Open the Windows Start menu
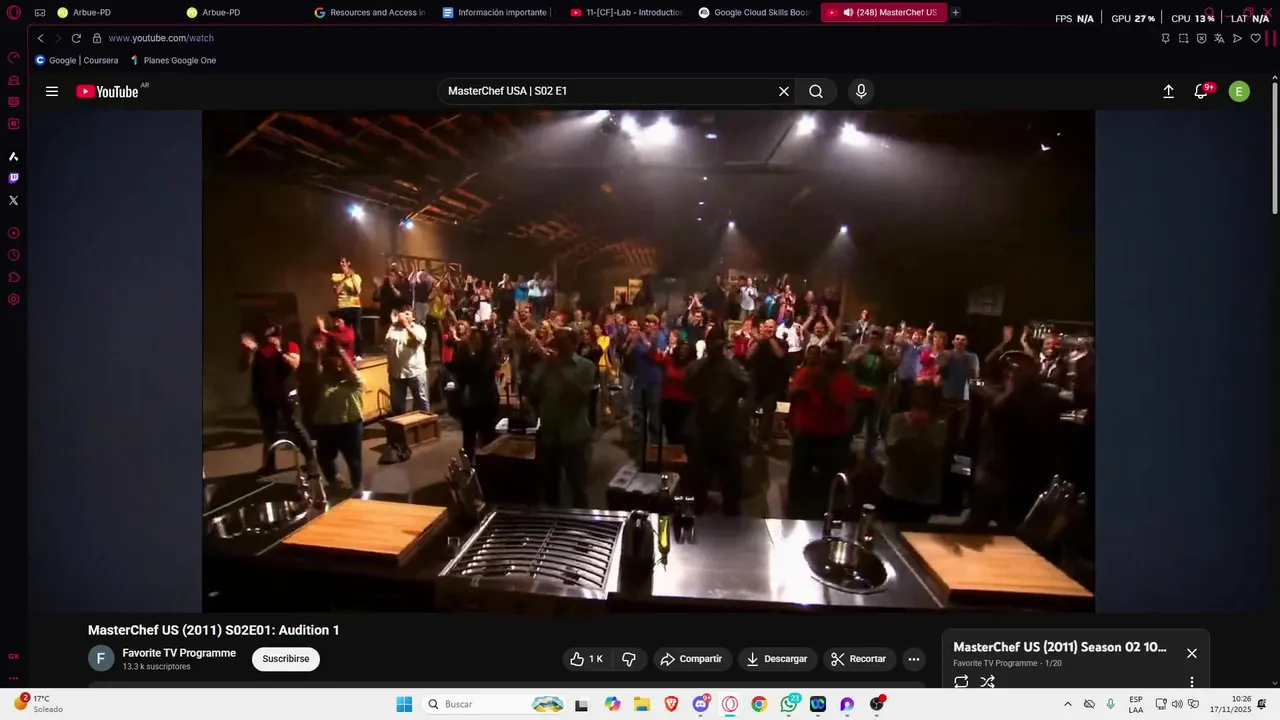The height and width of the screenshot is (720, 1280). 404,704
